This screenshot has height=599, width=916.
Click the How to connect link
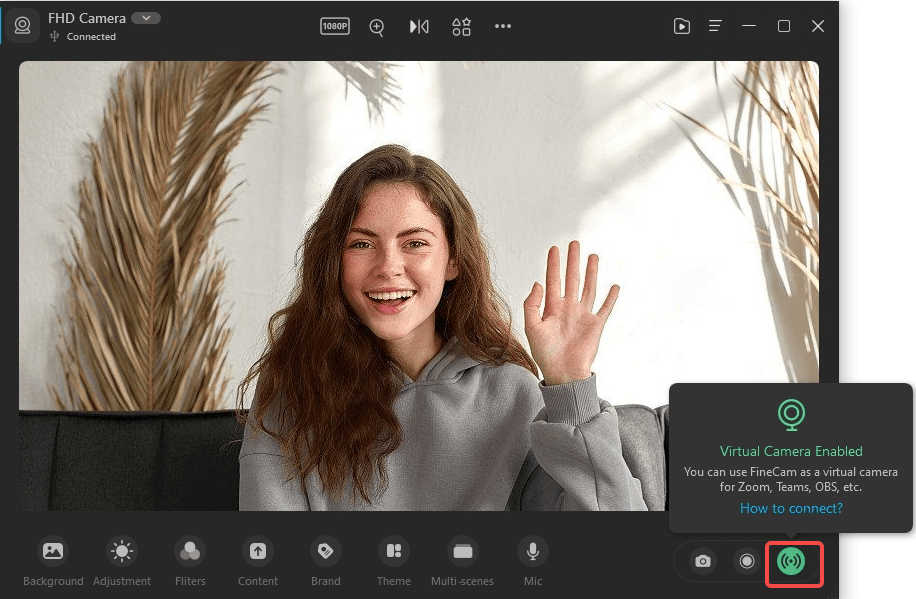pos(791,508)
